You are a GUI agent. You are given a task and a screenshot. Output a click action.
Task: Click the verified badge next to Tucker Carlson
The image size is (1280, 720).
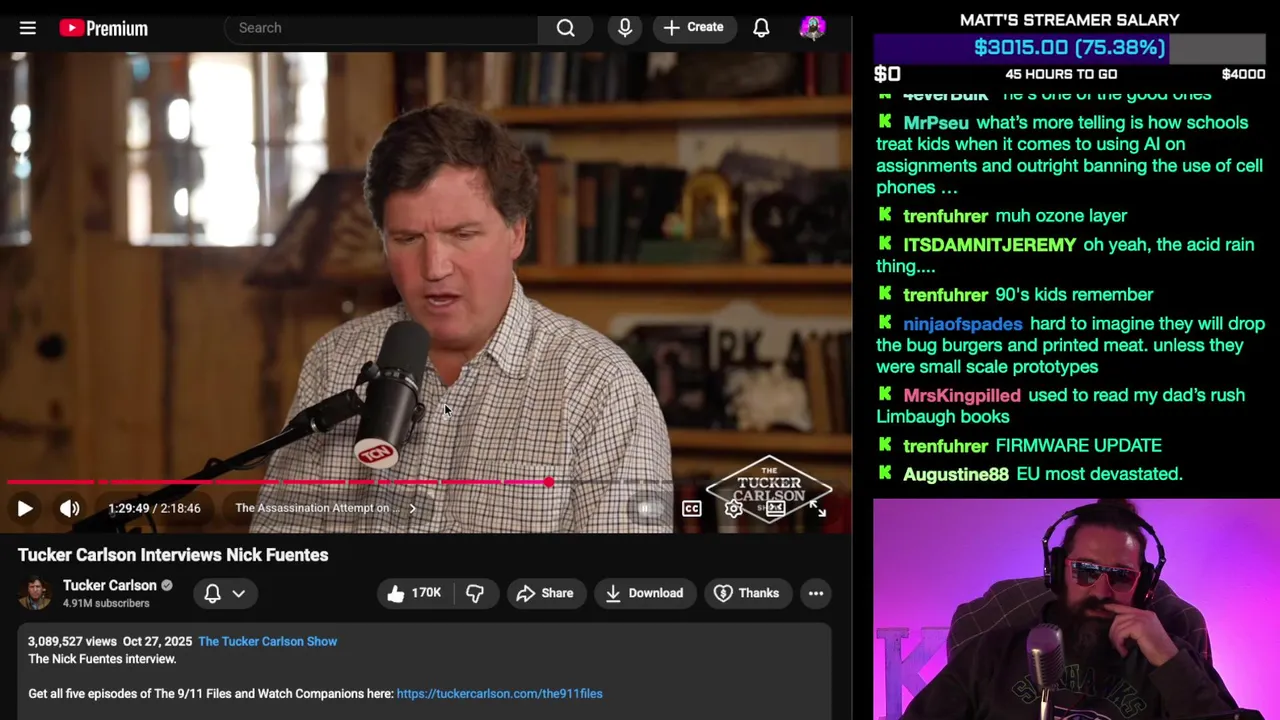[167, 586]
